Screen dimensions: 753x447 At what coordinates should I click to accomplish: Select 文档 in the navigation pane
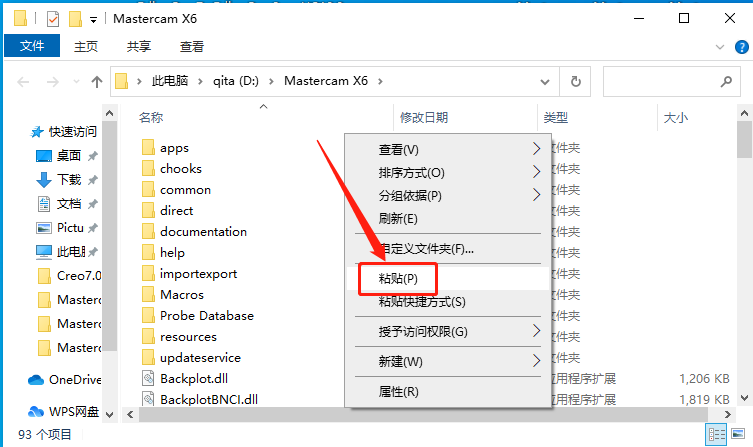coord(67,204)
